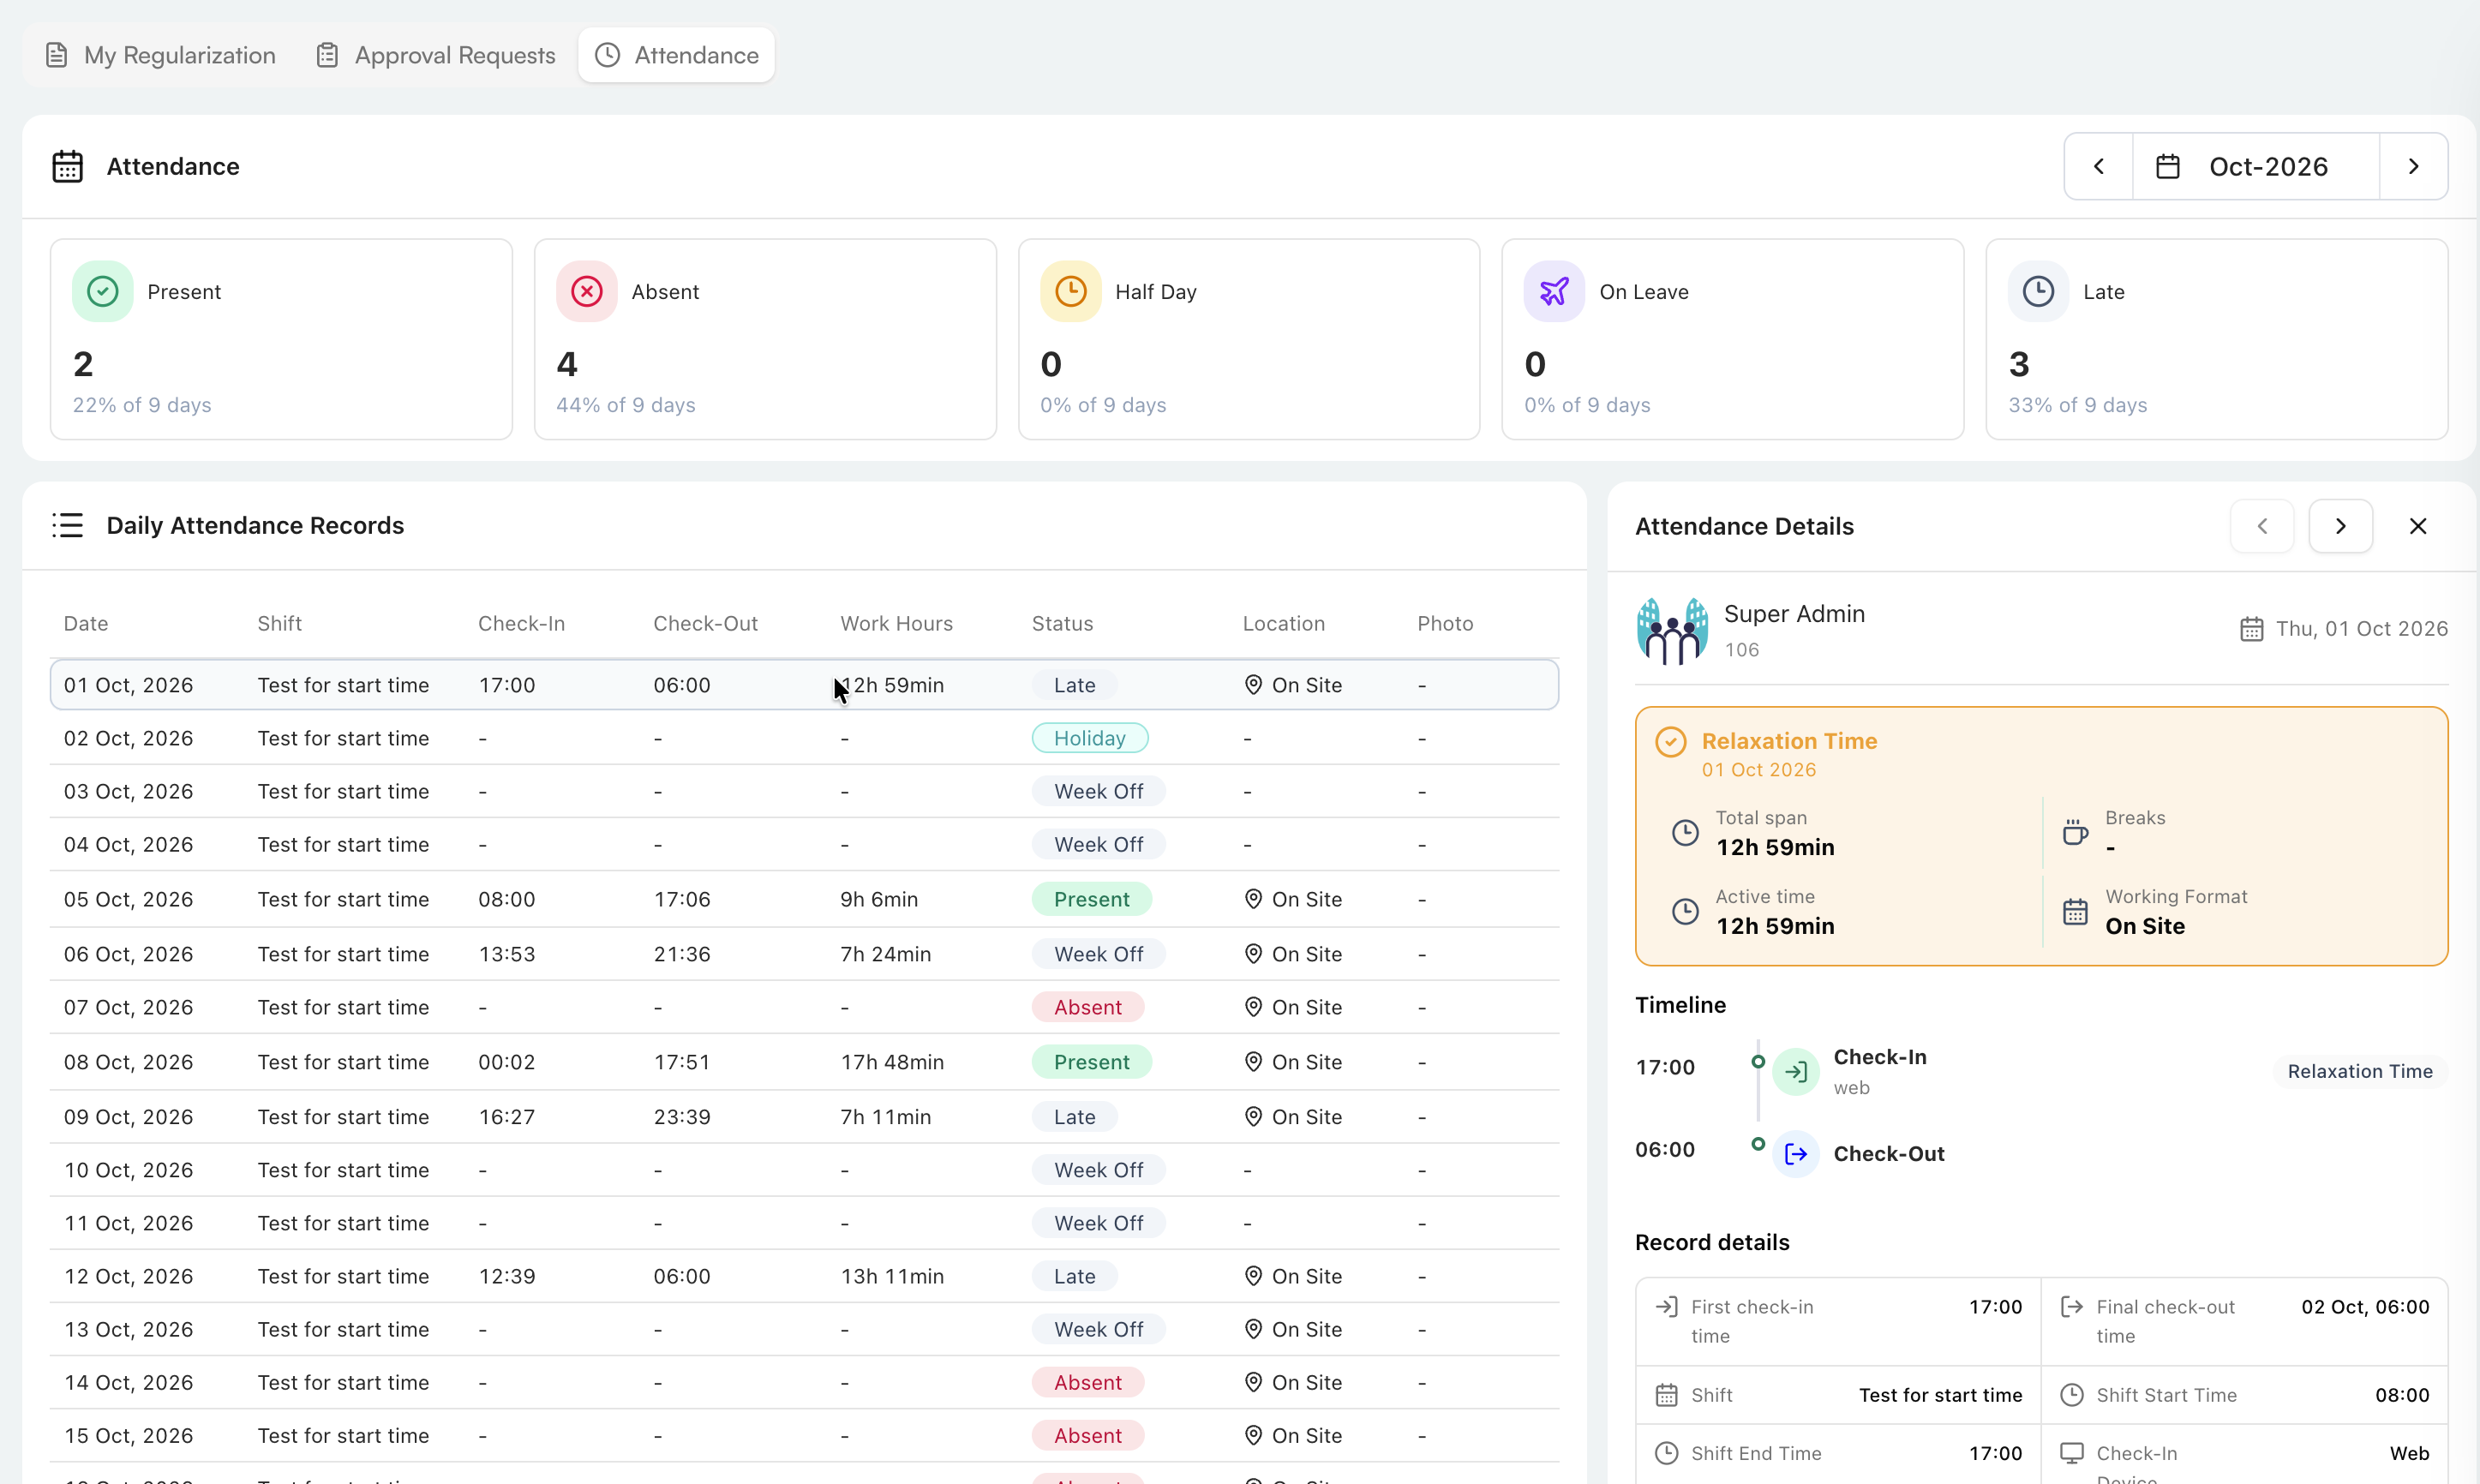This screenshot has height=1484, width=2480.
Task: Click the Absent badge on 14 Oct row
Action: coord(1088,1382)
